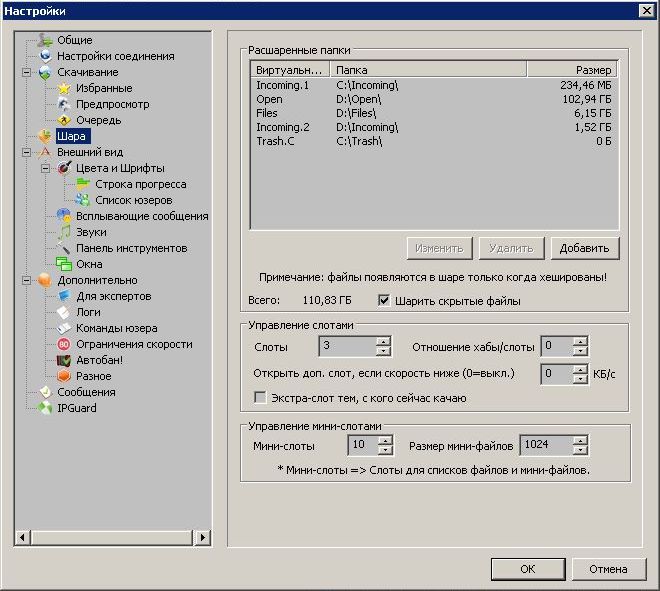This screenshot has height=591, width=660.
Task: Decrease the Слоты spinner value
Action: pos(383,351)
